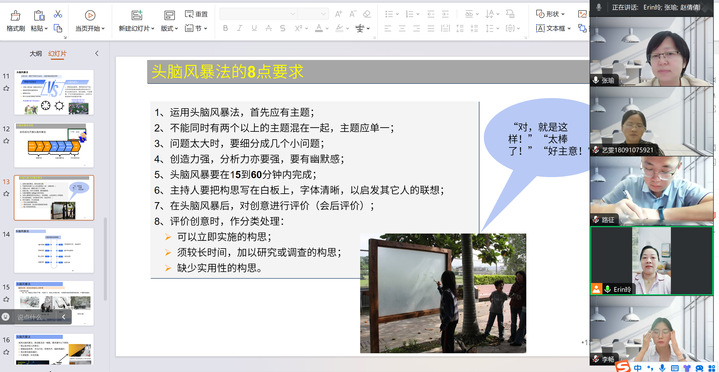Click the copy icon below scissors
Image resolution: width=719 pixels, height=372 pixels.
(x=58, y=28)
